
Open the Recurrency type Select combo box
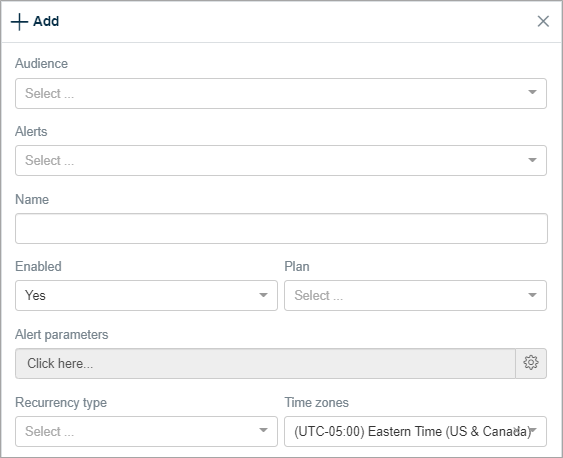[x=146, y=431]
